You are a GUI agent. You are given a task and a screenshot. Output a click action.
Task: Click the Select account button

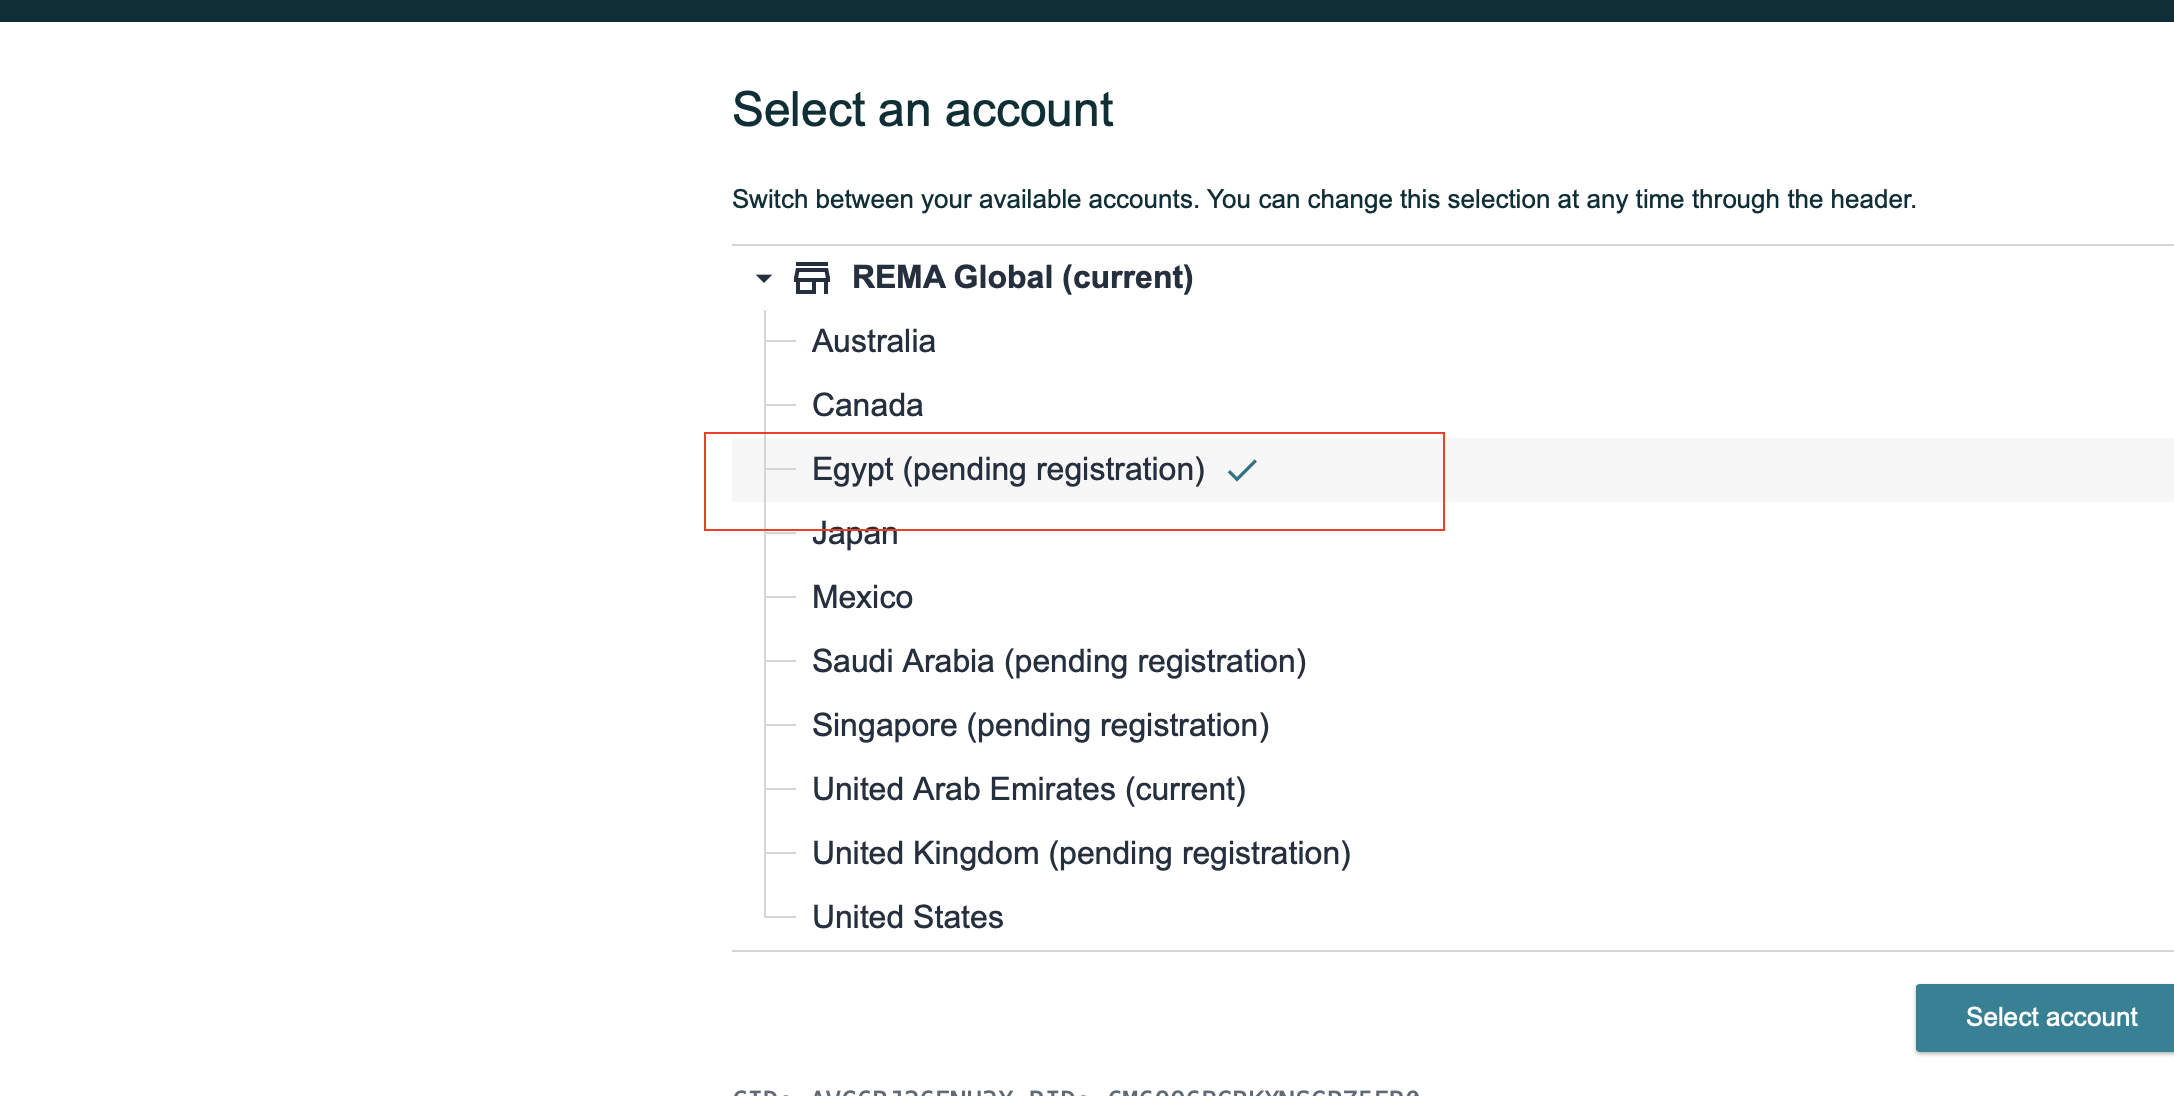pyautogui.click(x=2045, y=1017)
